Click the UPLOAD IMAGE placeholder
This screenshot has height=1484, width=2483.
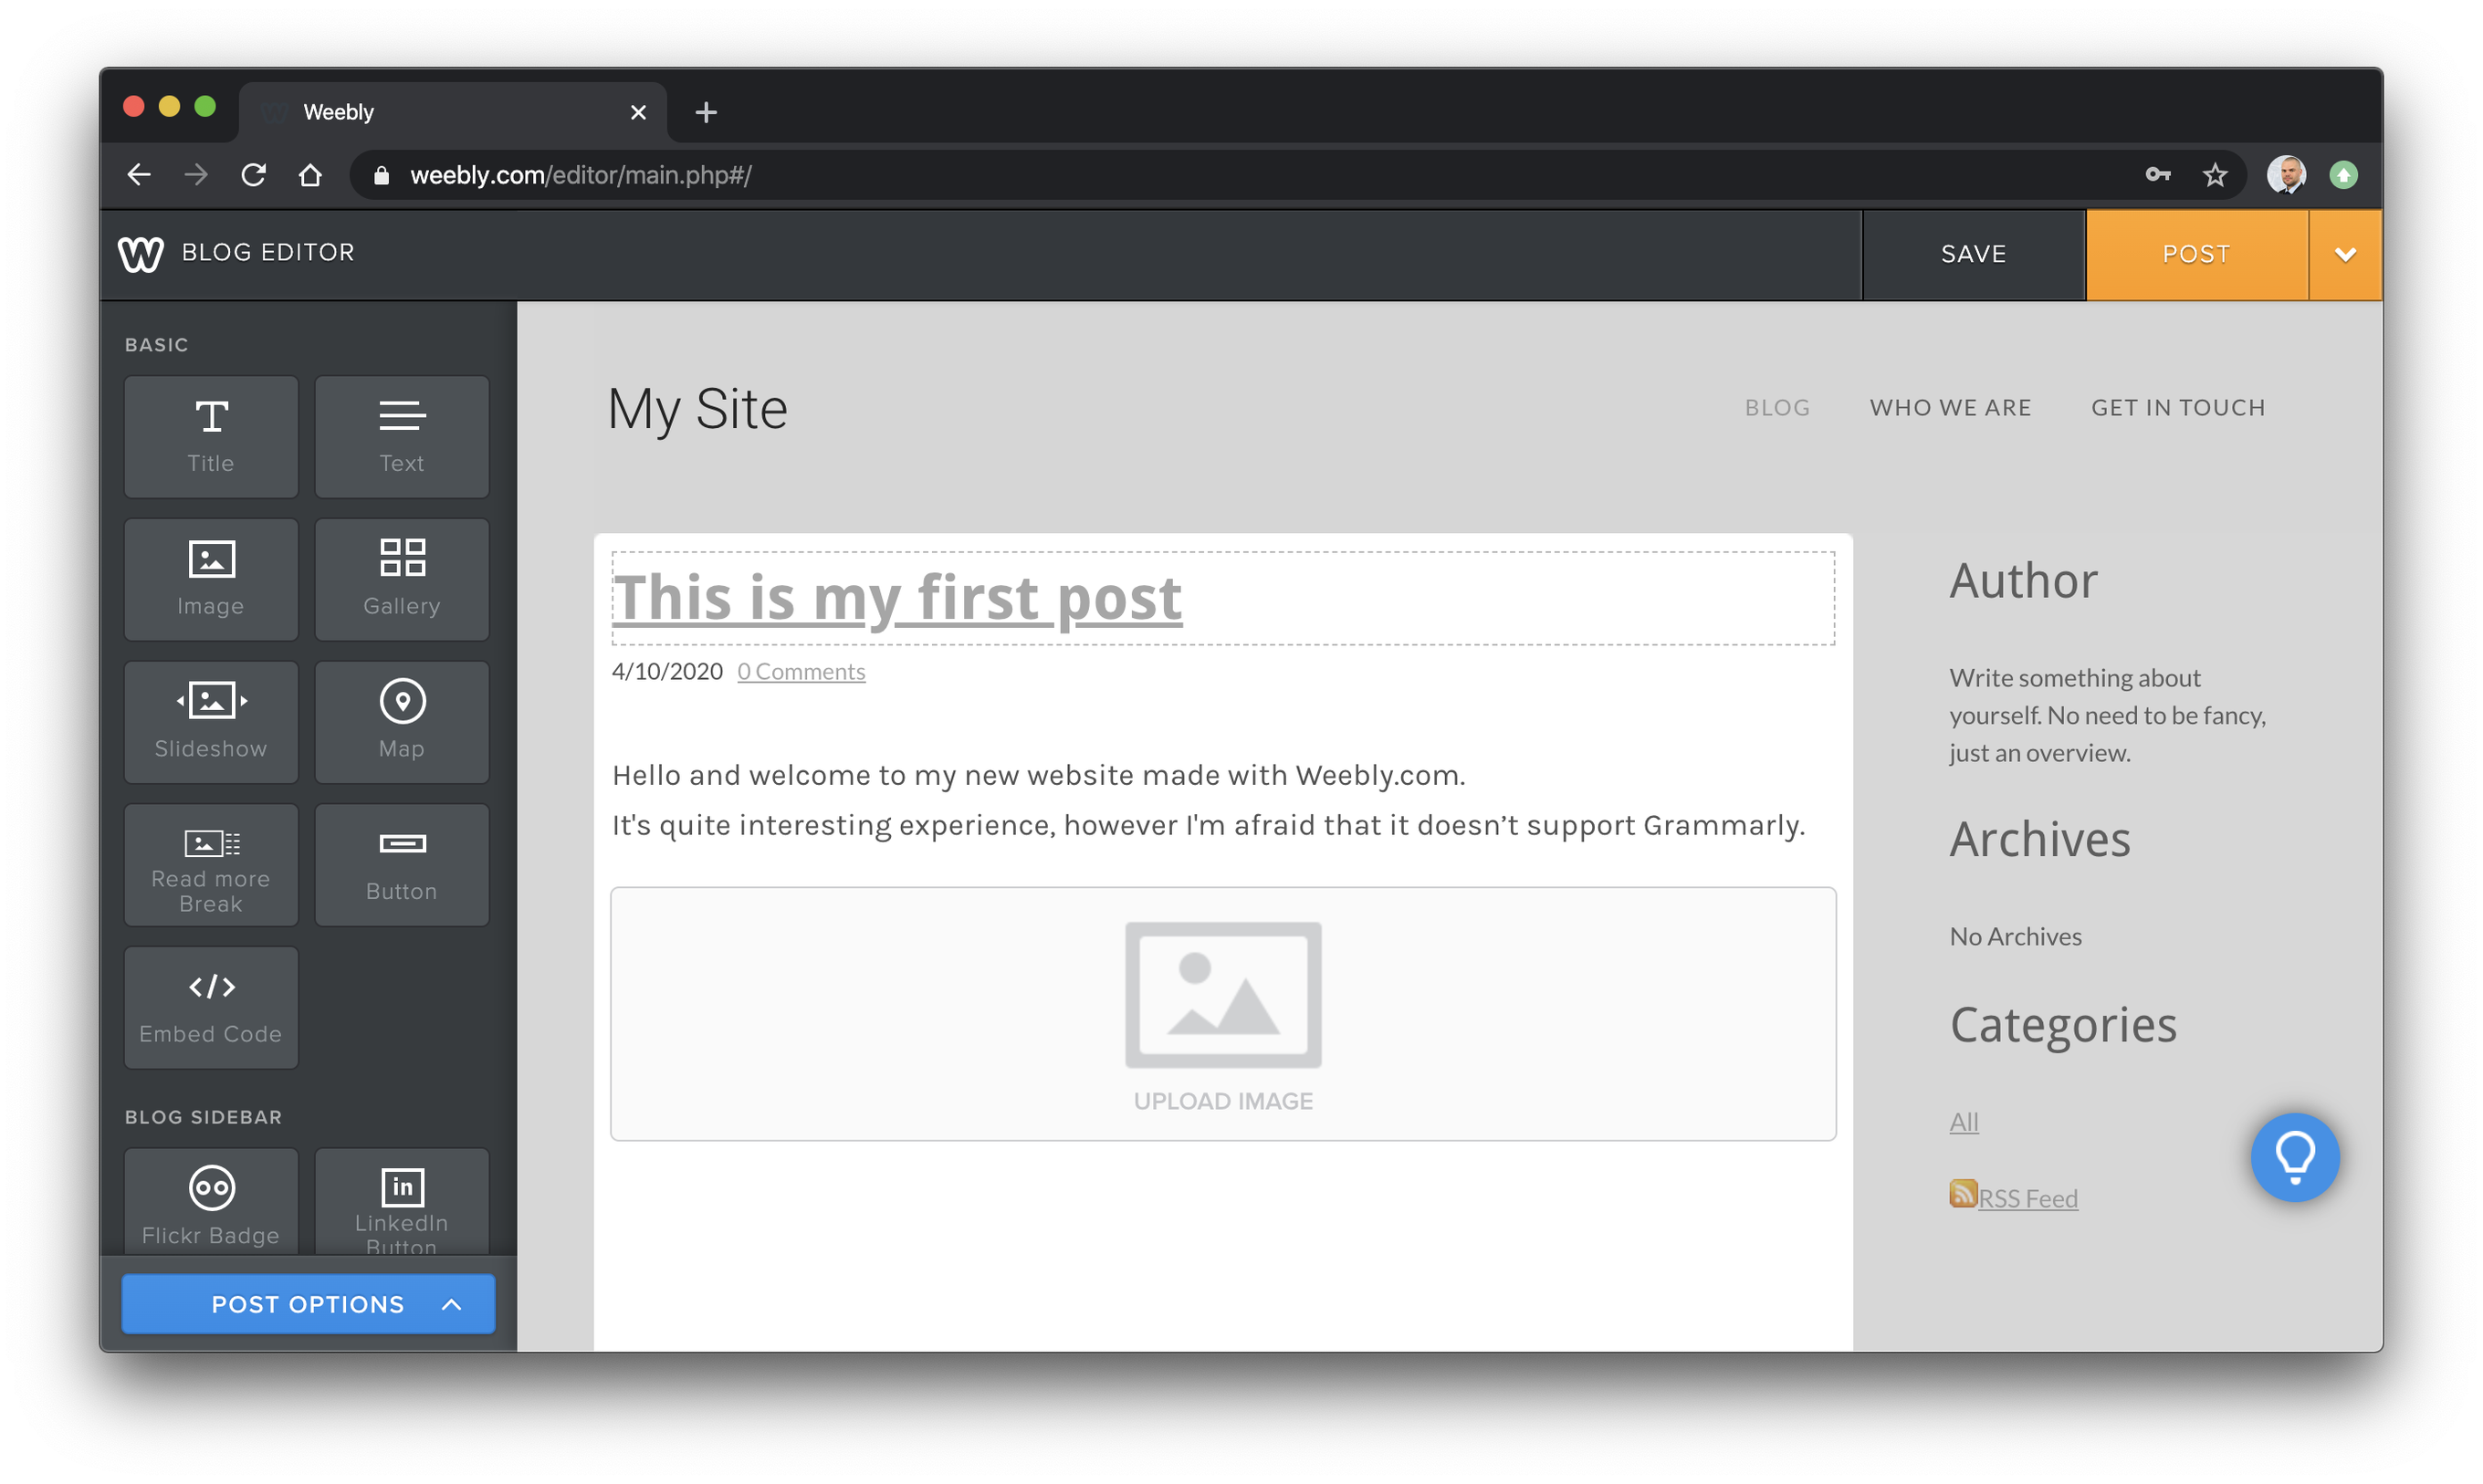1223,1014
